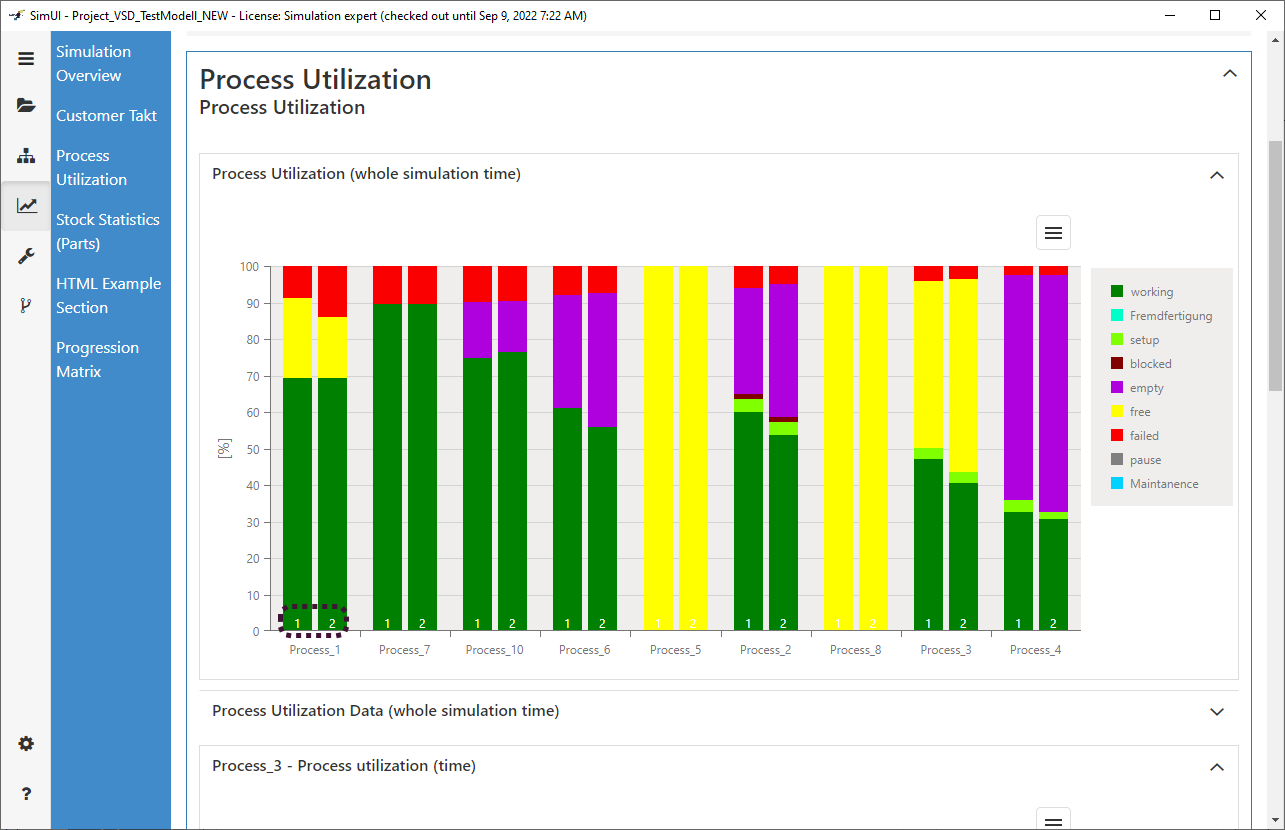
Task: Open the Simulation Overview page
Action: [93, 63]
